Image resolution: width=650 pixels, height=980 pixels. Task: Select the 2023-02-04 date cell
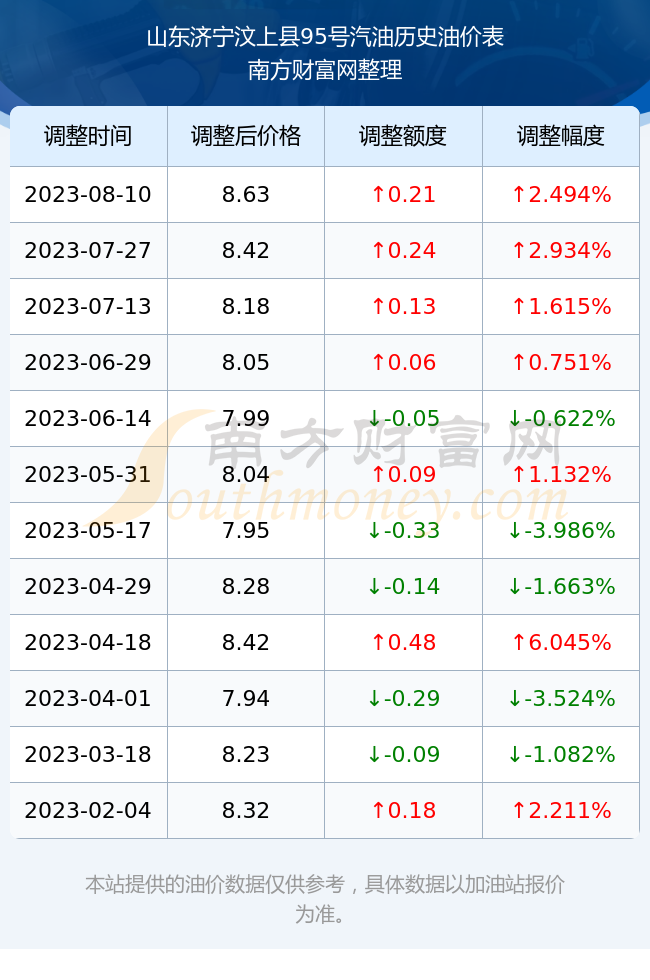88,811
